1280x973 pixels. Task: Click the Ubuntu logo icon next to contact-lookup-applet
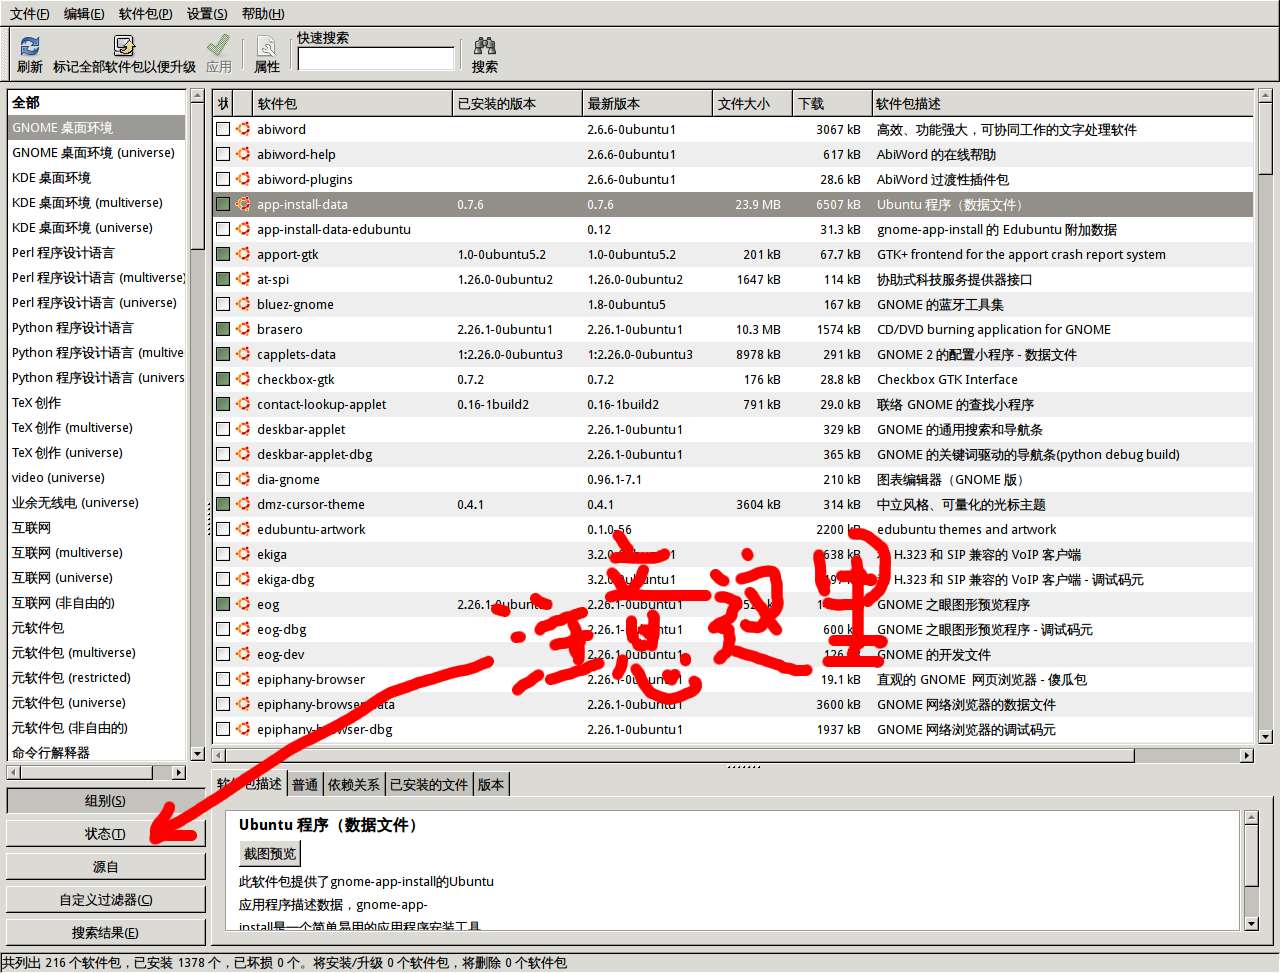[x=243, y=404]
